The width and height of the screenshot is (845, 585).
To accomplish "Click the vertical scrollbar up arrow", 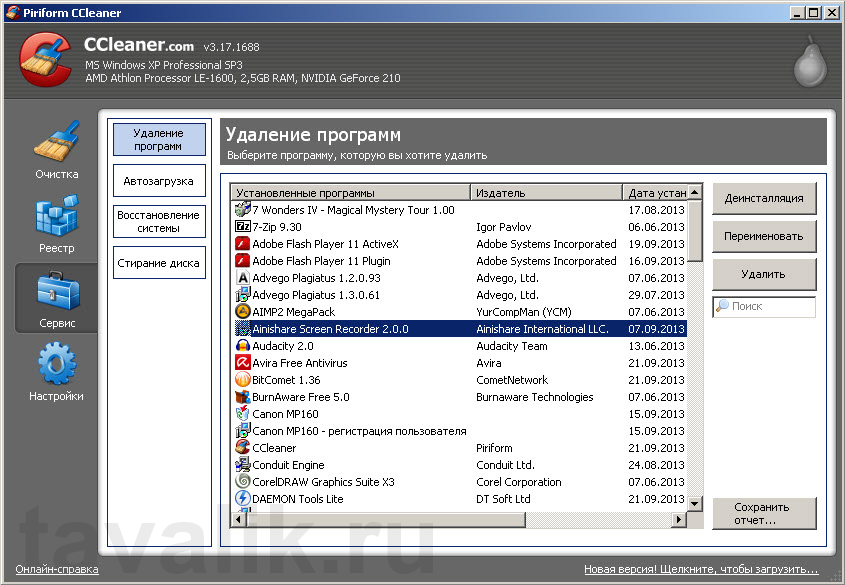I will click(x=695, y=192).
